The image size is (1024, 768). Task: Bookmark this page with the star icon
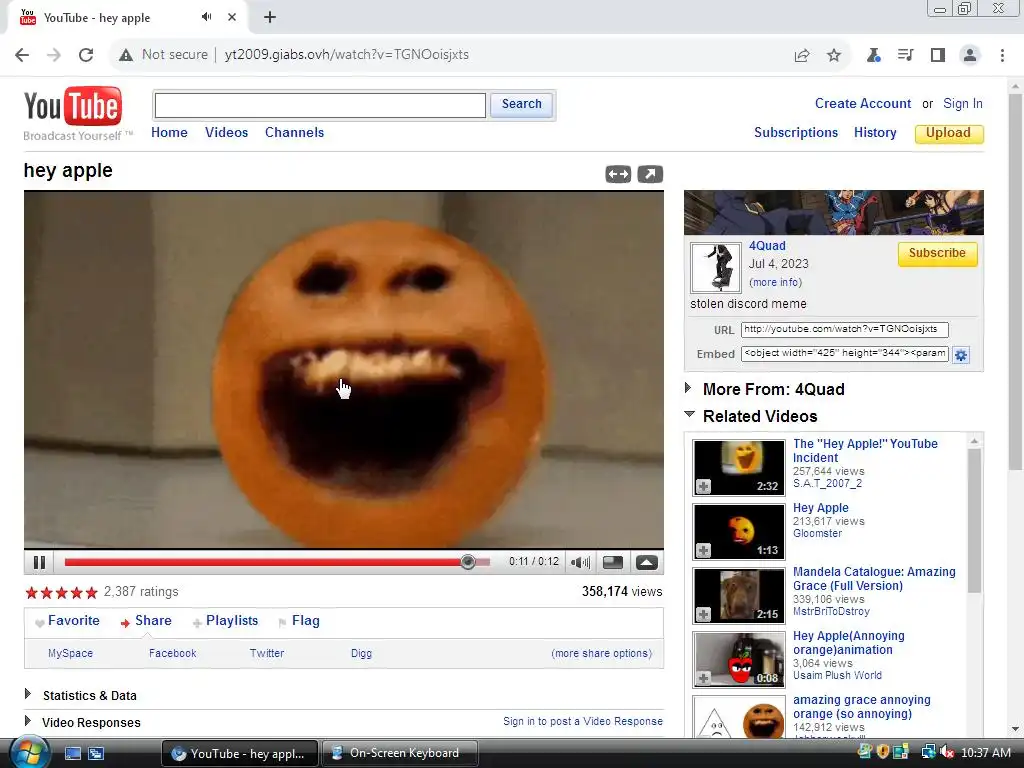pyautogui.click(x=834, y=56)
